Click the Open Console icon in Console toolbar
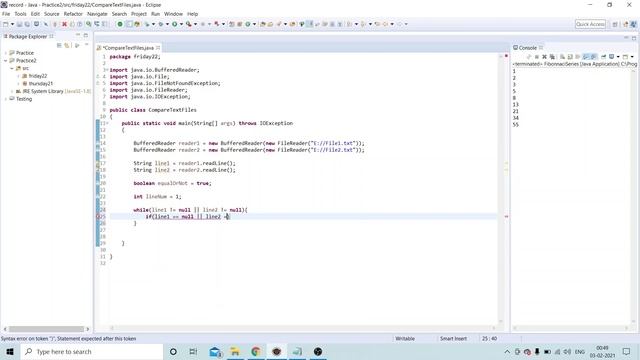 click(x=625, y=57)
